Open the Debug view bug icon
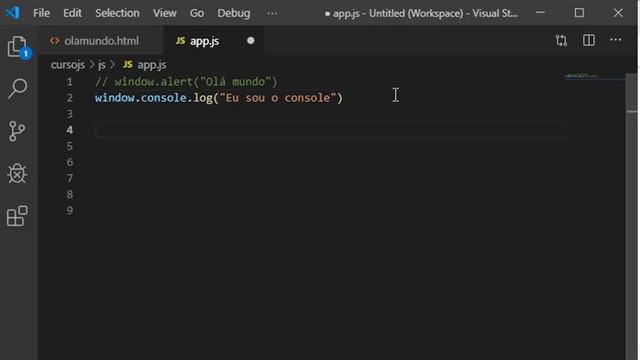 (x=17, y=173)
